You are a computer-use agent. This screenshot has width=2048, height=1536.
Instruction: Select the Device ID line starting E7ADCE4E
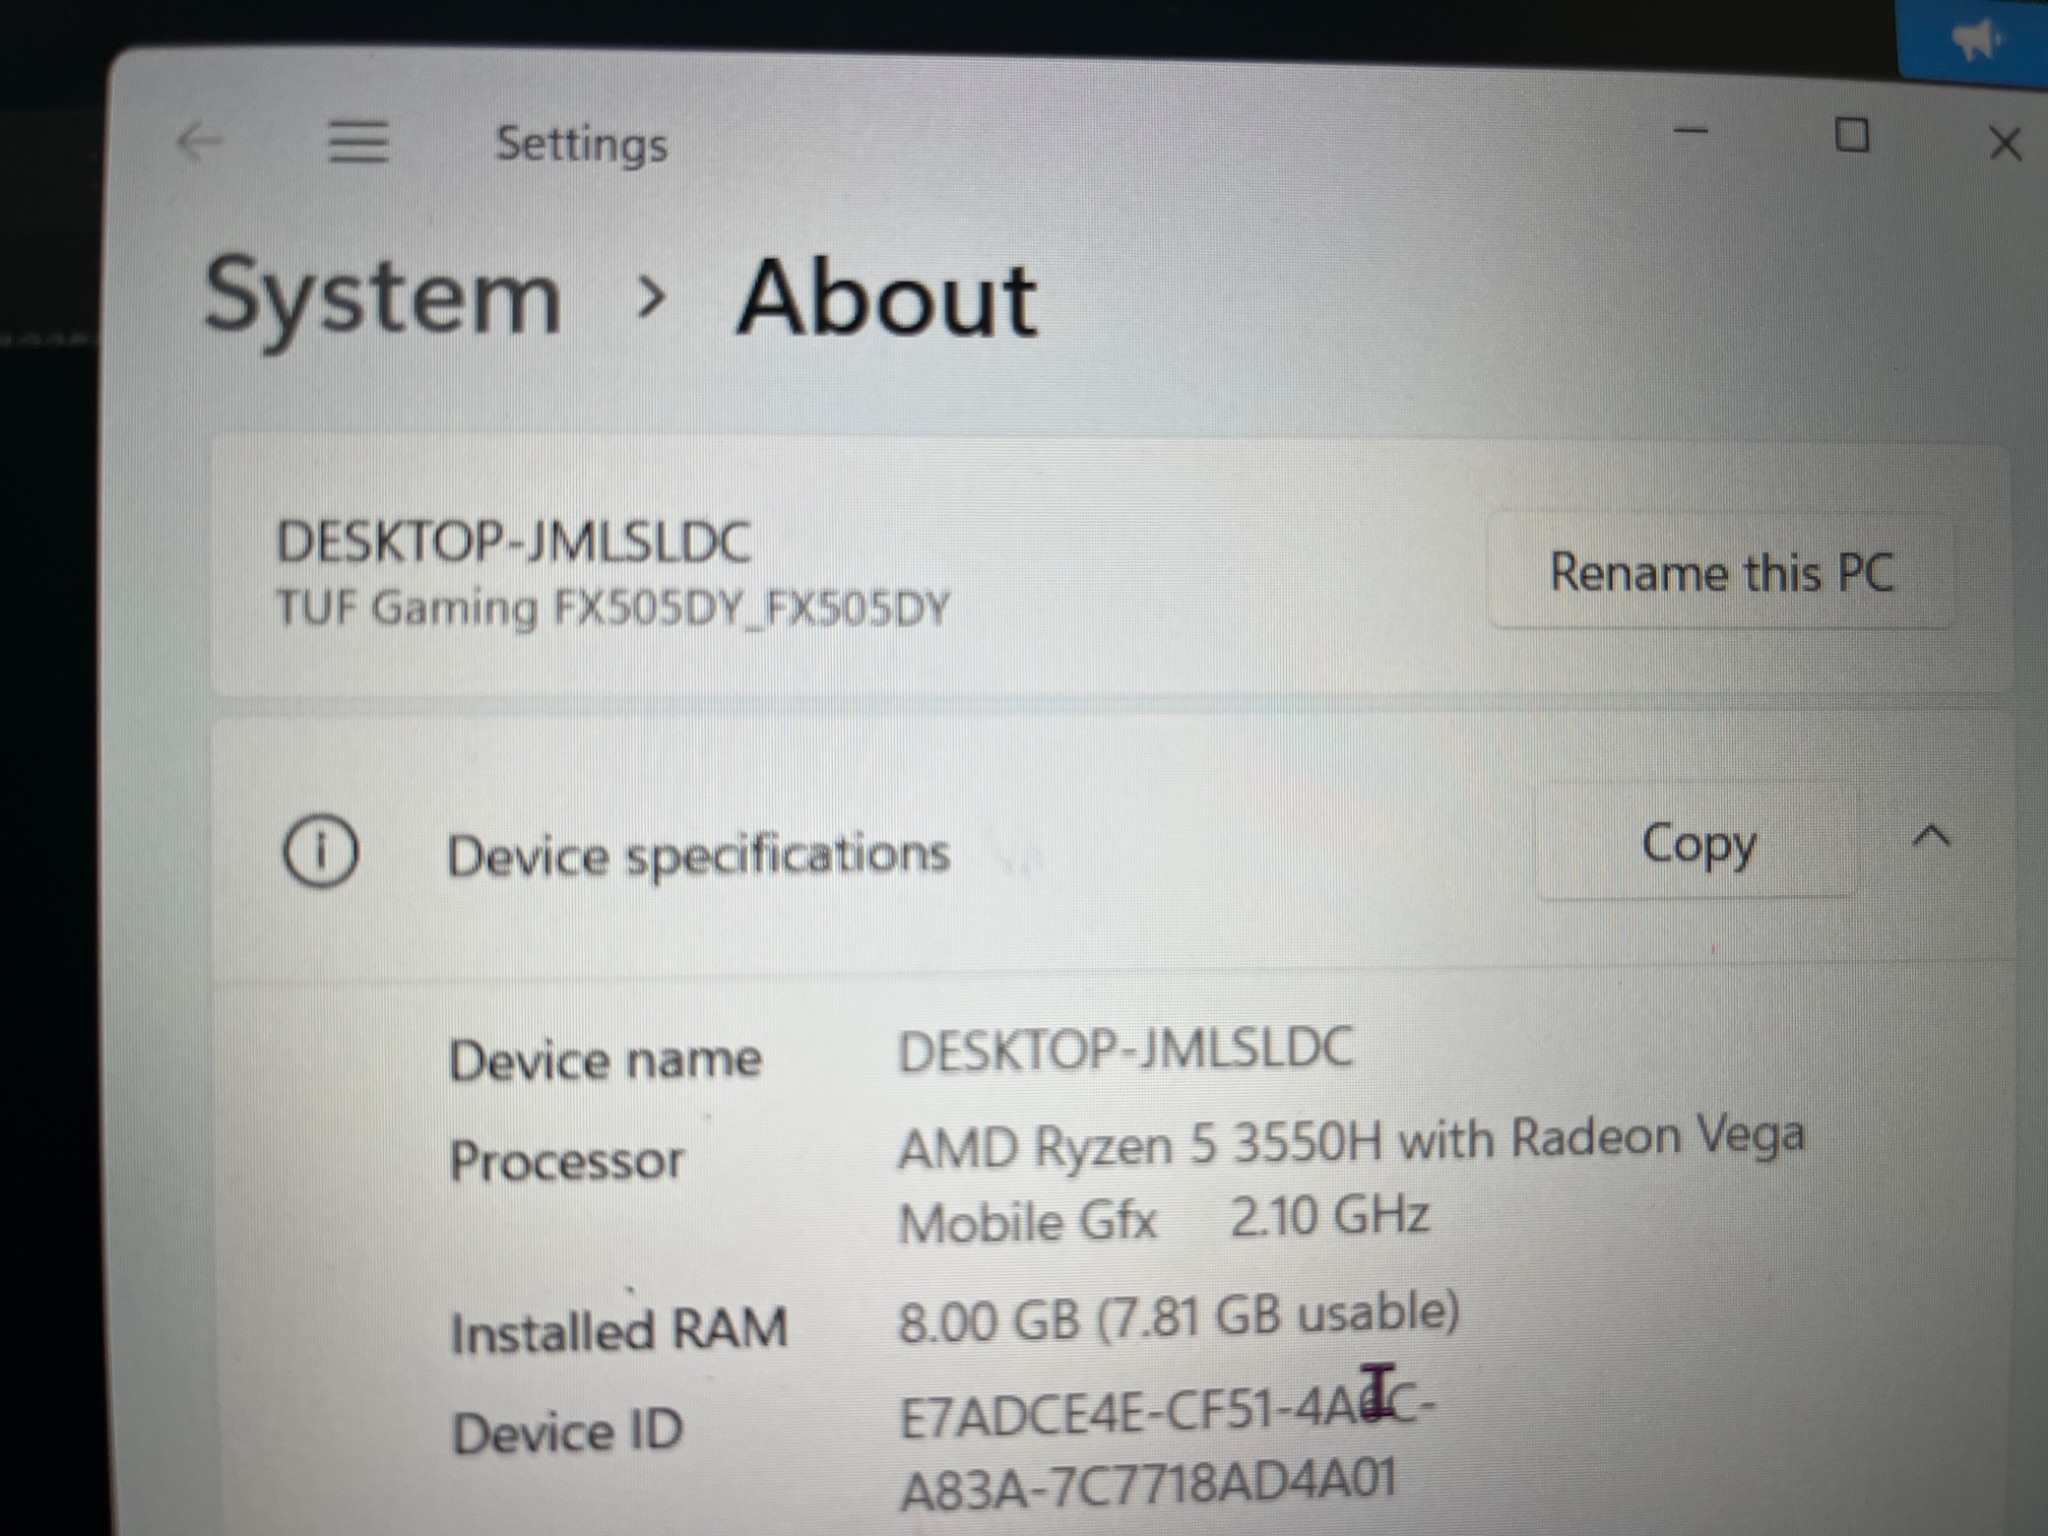(1167, 1410)
